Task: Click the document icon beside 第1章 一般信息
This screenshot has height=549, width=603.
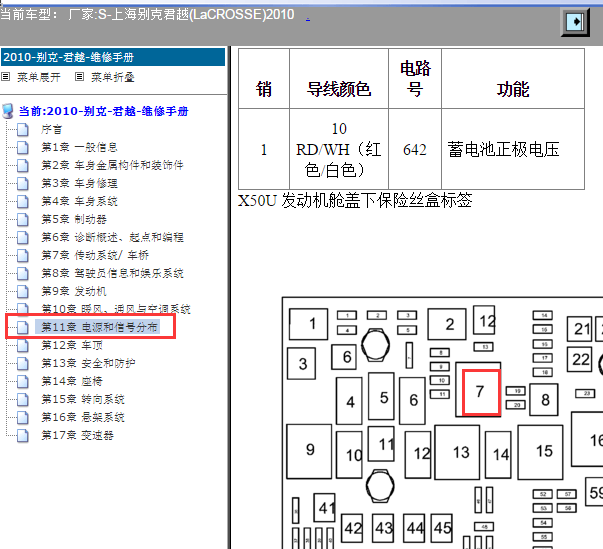Action: coord(23,148)
